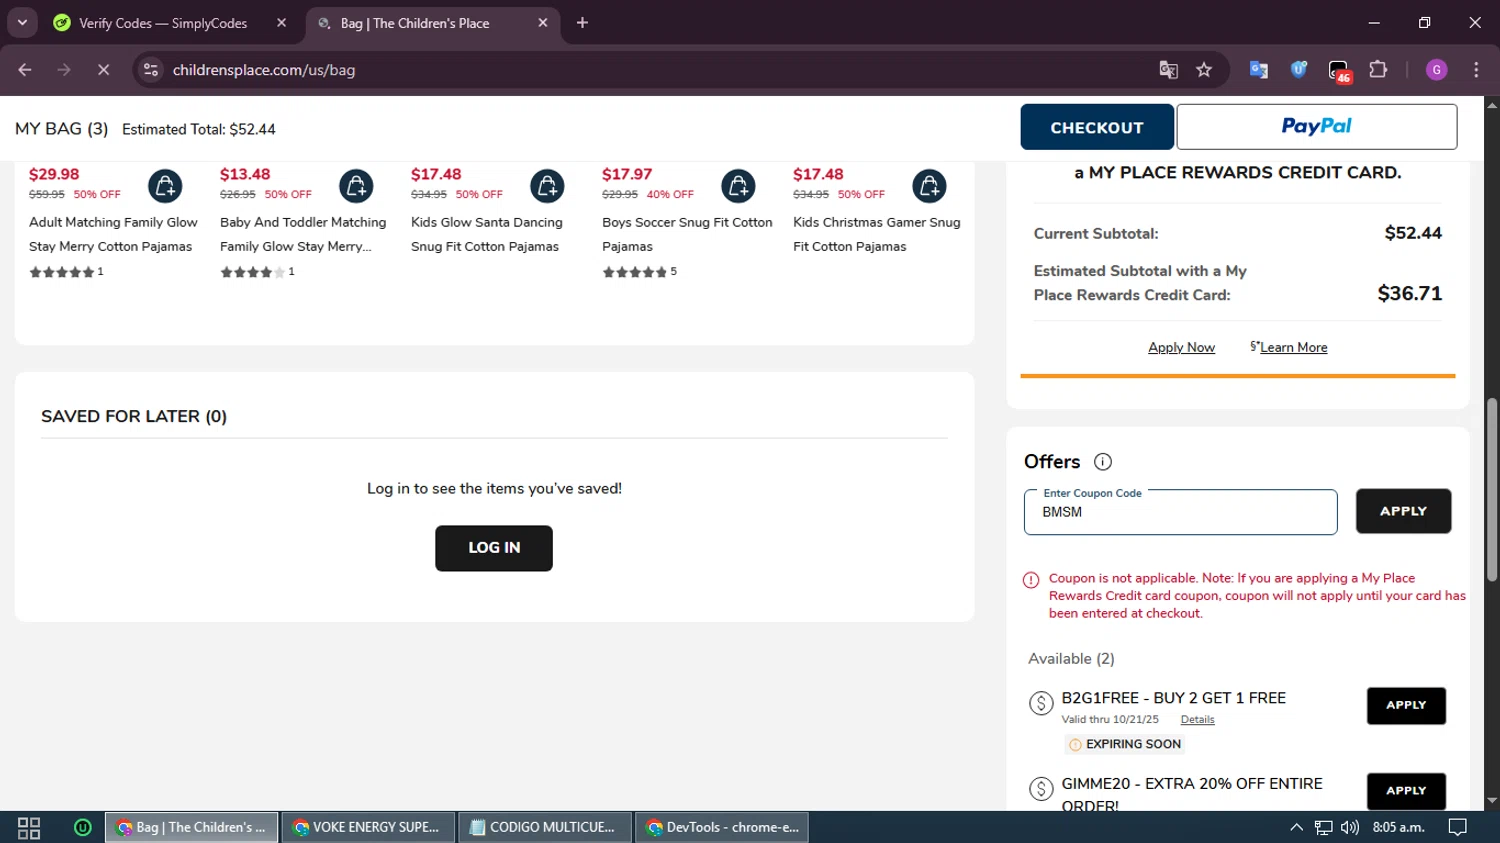Open site information for childrensplace.com
The image size is (1500, 843).
pyautogui.click(x=151, y=70)
